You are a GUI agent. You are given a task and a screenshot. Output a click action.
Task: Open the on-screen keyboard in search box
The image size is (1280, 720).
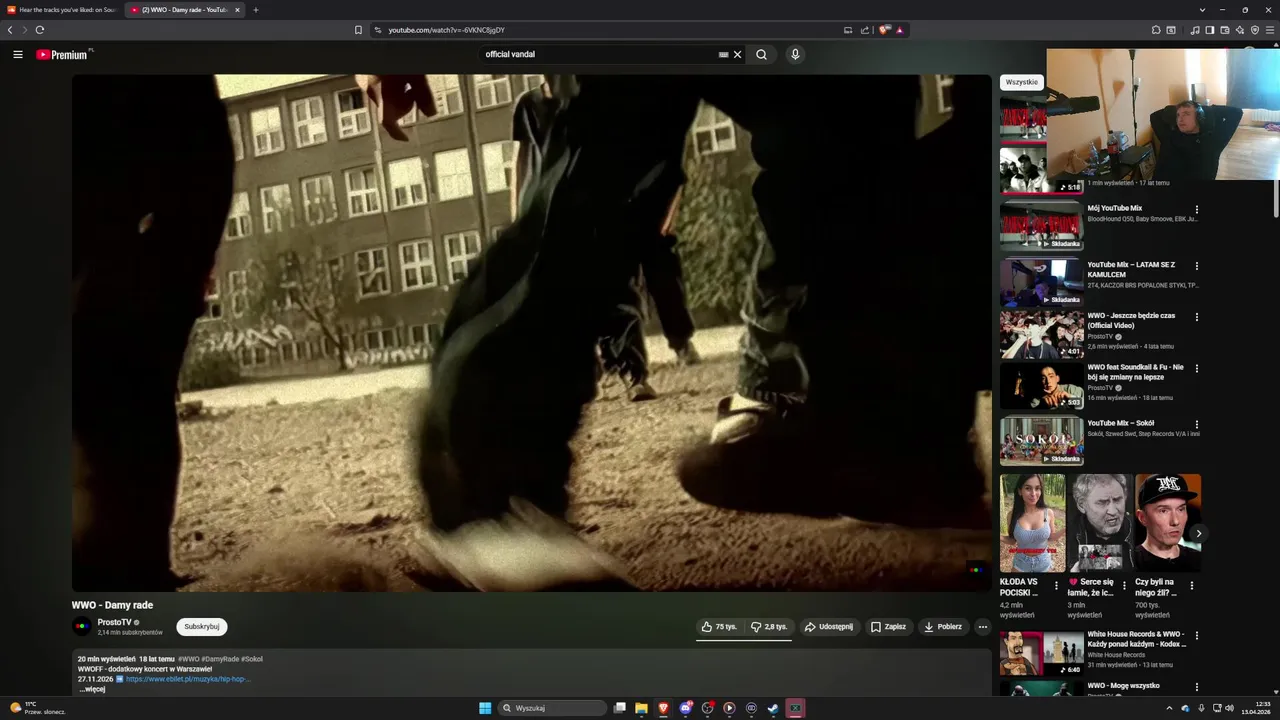click(x=723, y=54)
